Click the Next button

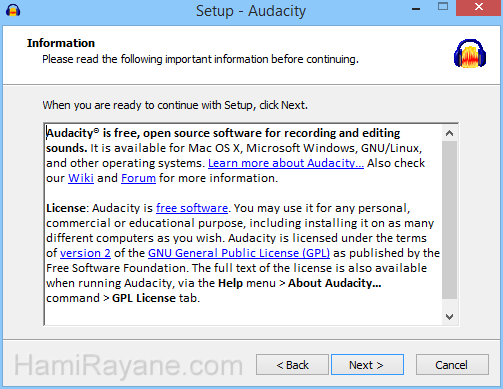pos(367,365)
